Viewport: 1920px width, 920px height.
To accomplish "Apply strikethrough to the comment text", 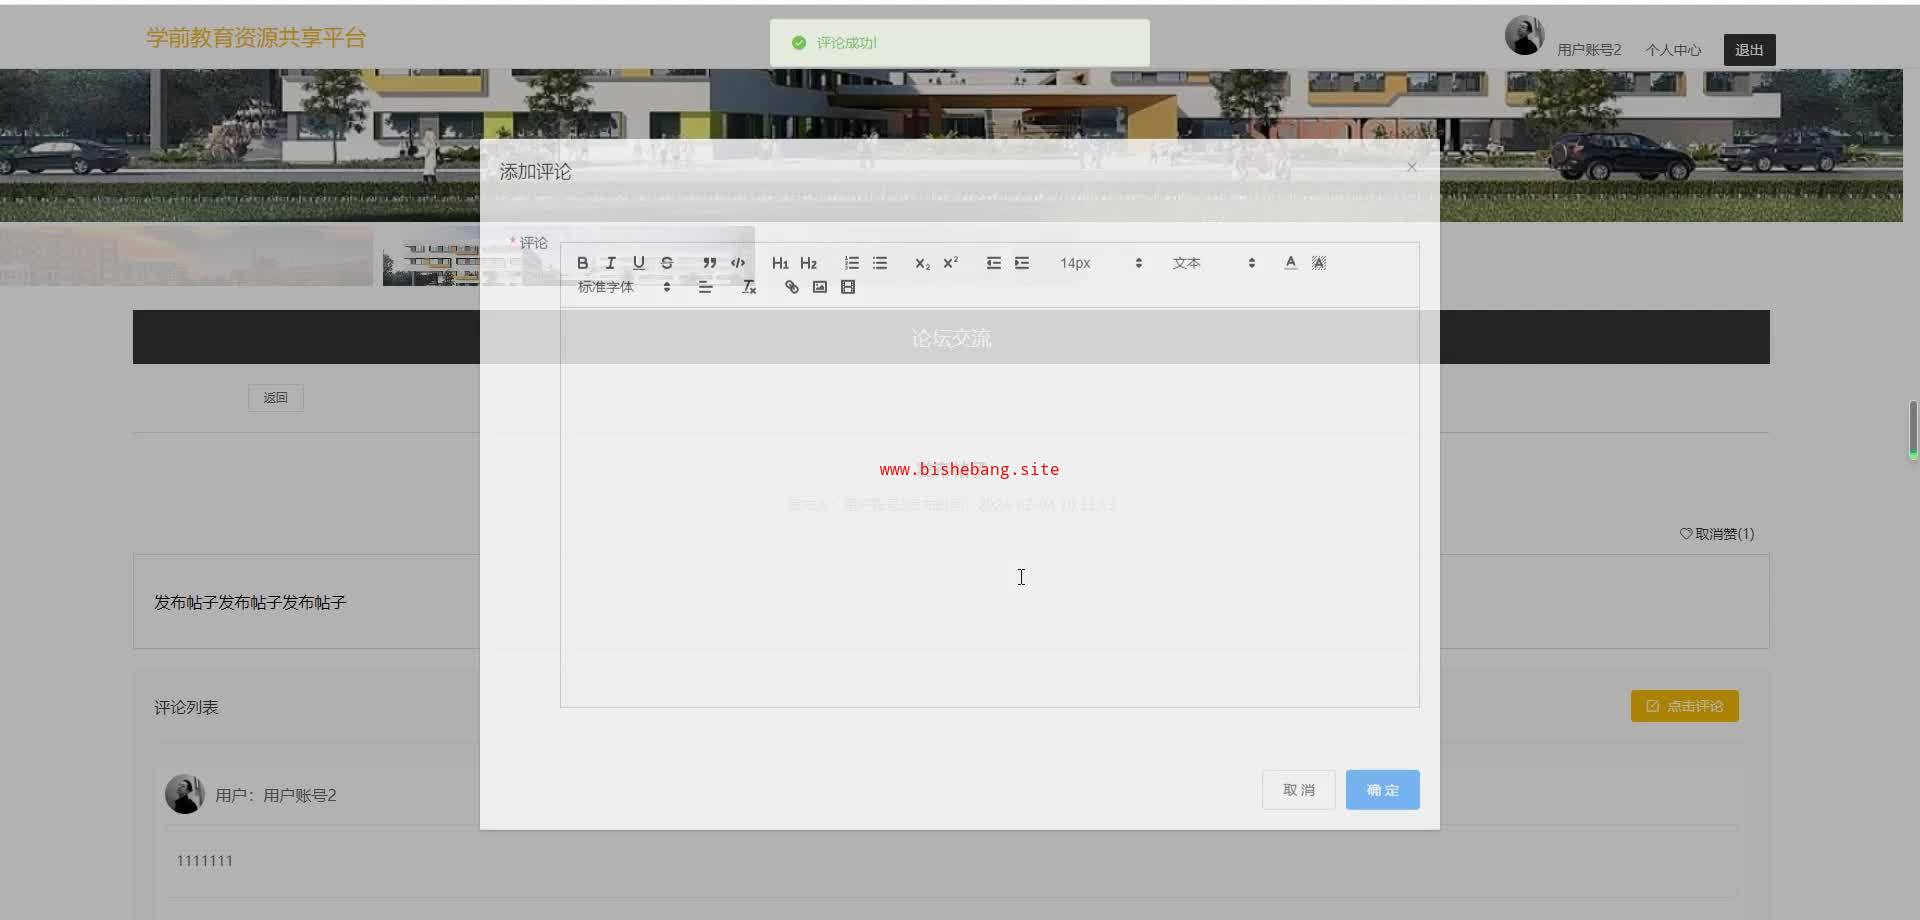I will point(667,263).
